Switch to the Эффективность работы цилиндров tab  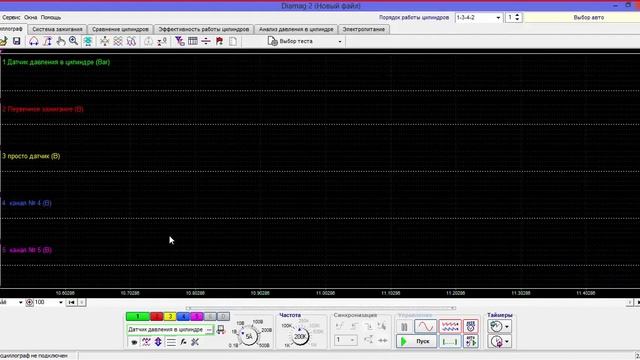(x=204, y=29)
